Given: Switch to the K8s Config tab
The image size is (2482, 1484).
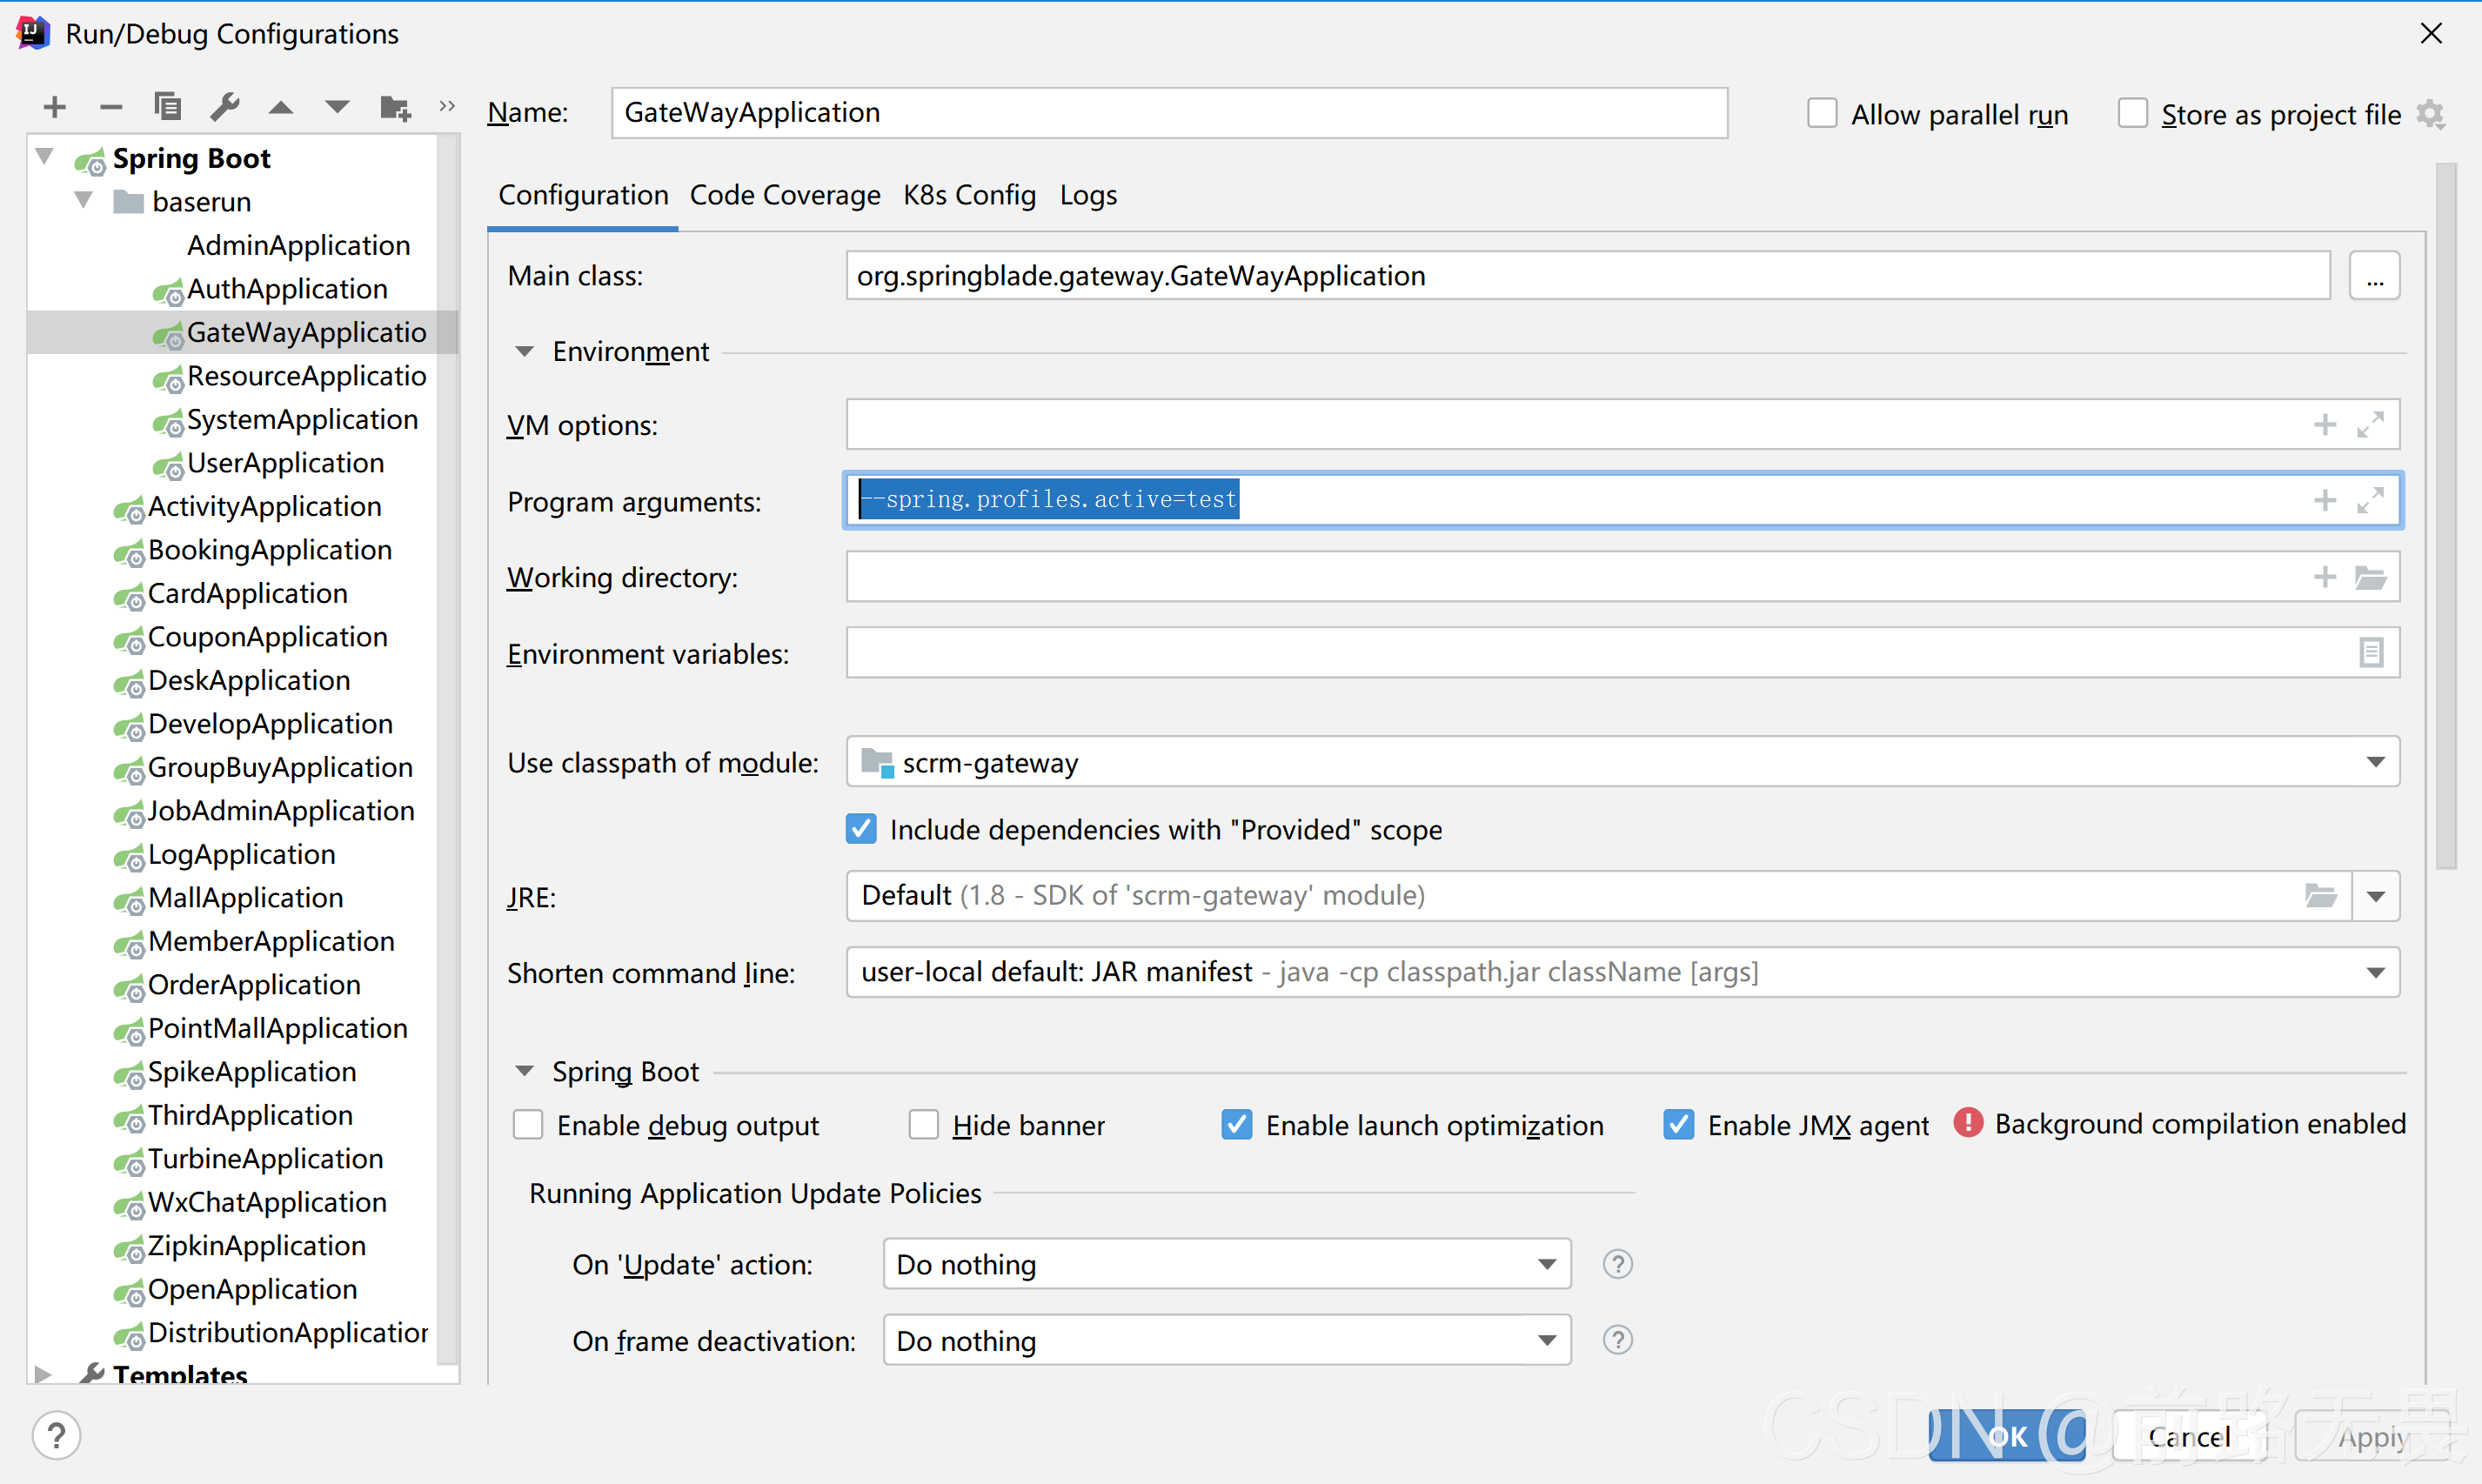Looking at the screenshot, I should click(x=969, y=195).
